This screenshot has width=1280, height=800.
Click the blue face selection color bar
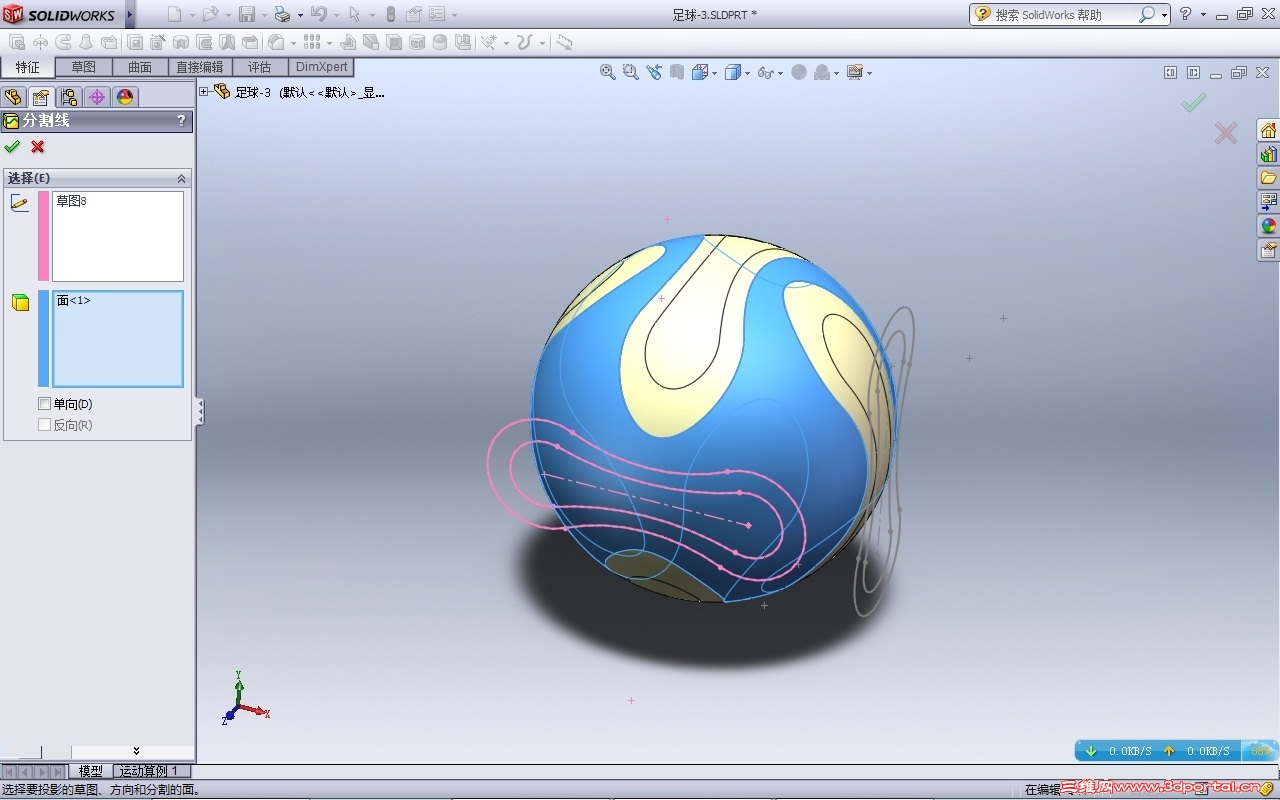pyautogui.click(x=43, y=338)
